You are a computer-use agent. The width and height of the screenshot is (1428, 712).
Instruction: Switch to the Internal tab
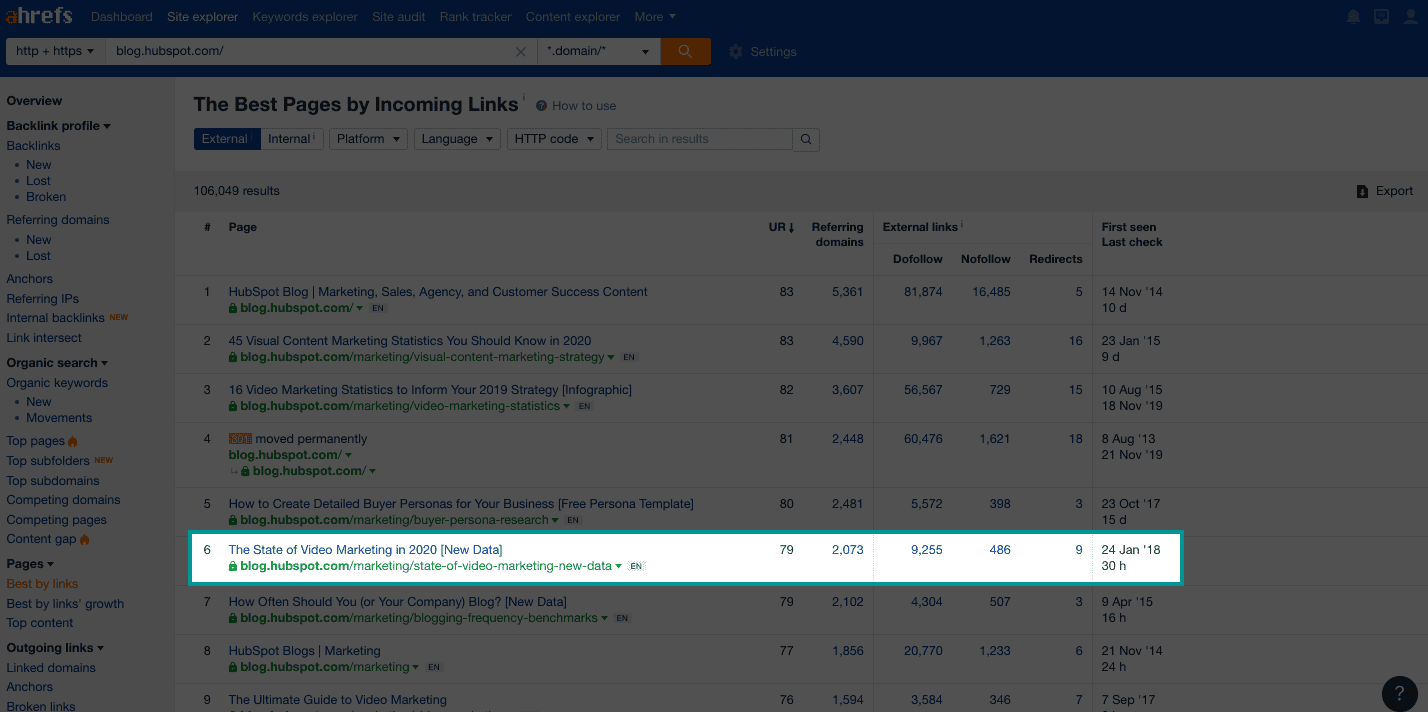tap(291, 139)
